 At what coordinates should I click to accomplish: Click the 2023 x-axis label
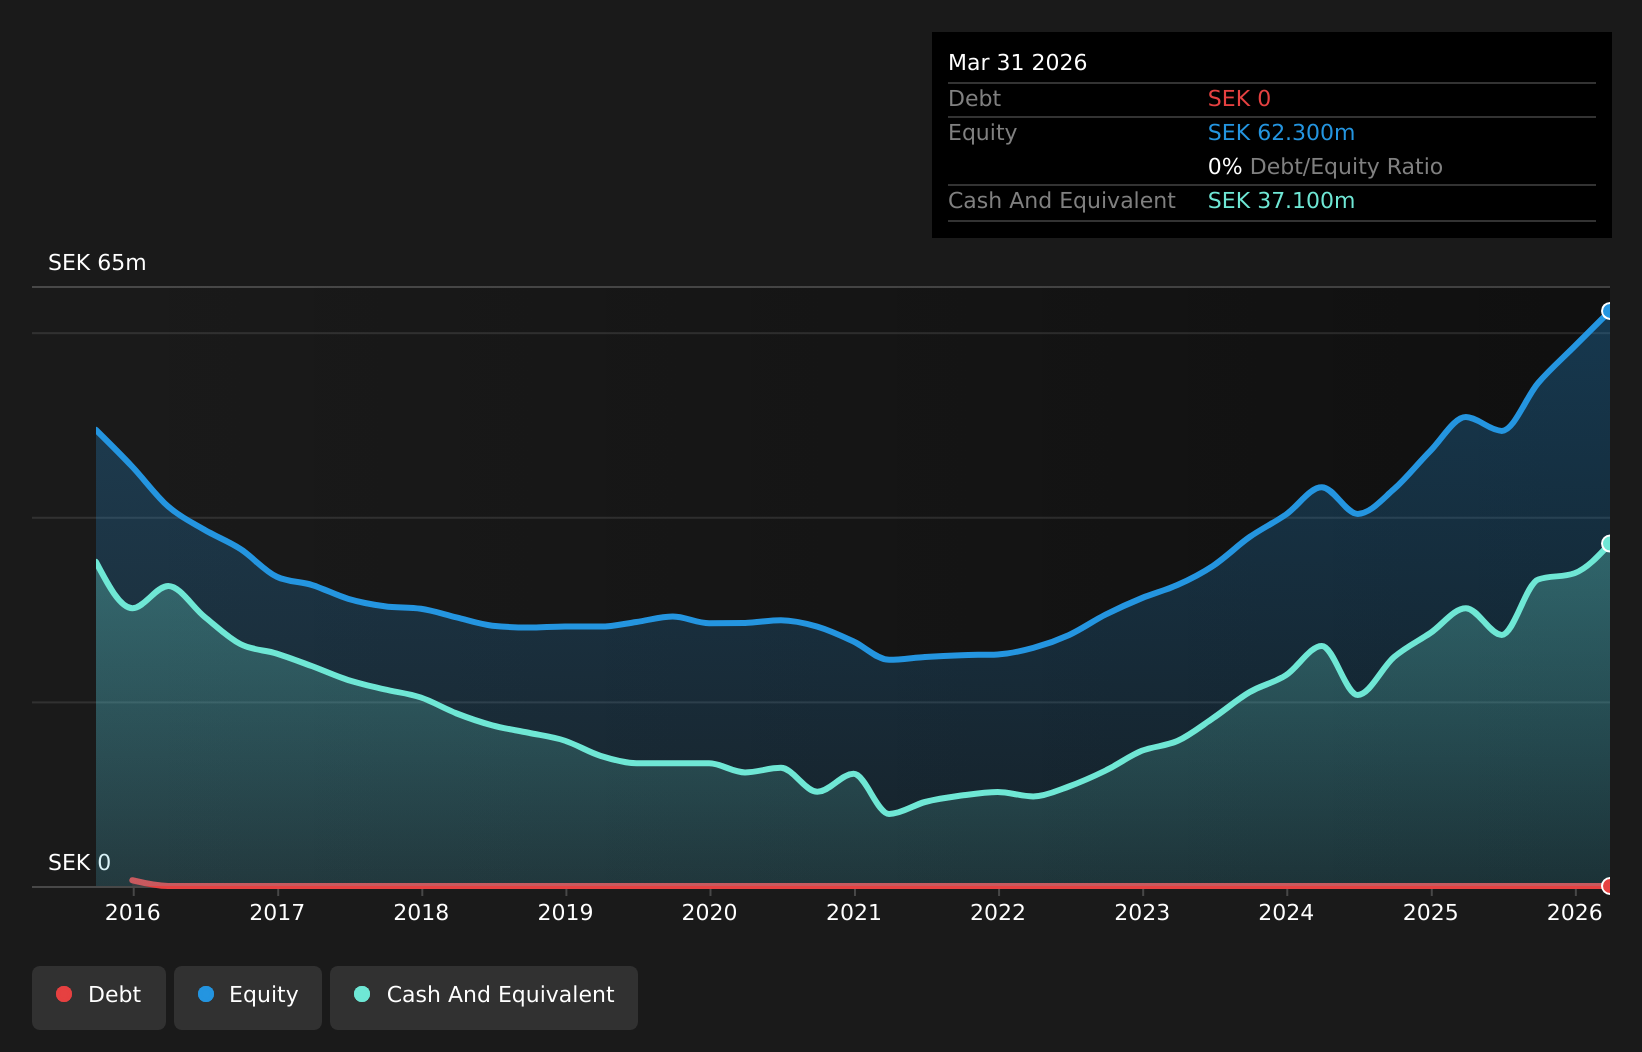[x=1142, y=912]
